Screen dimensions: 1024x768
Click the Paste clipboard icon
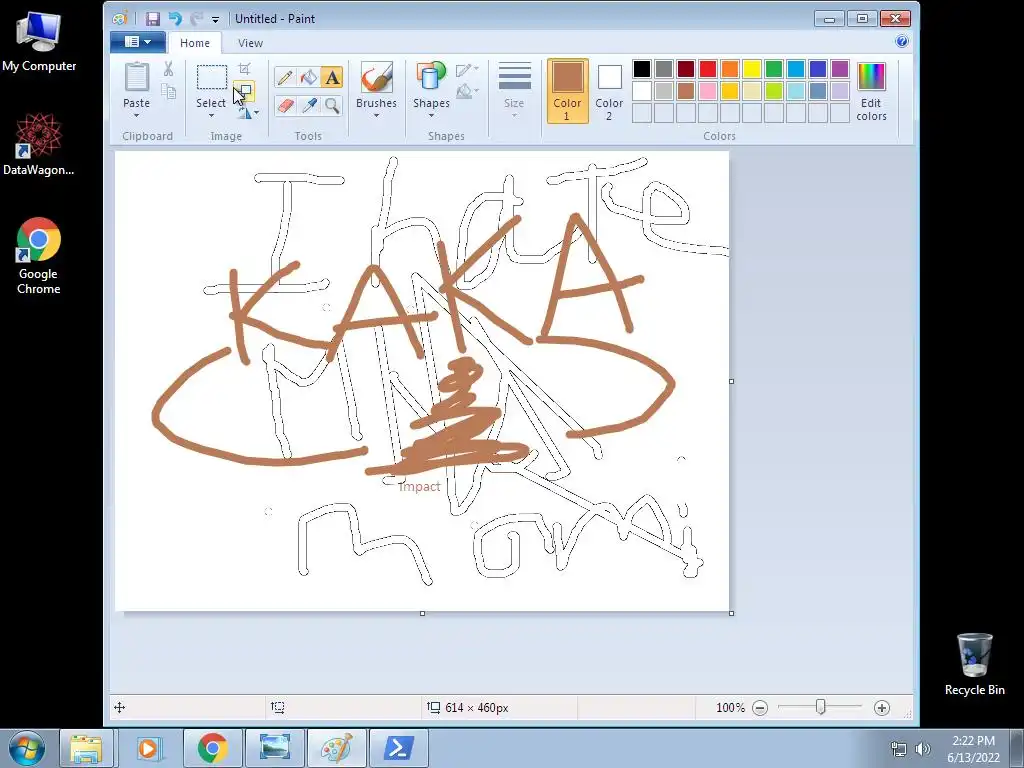coord(136,77)
